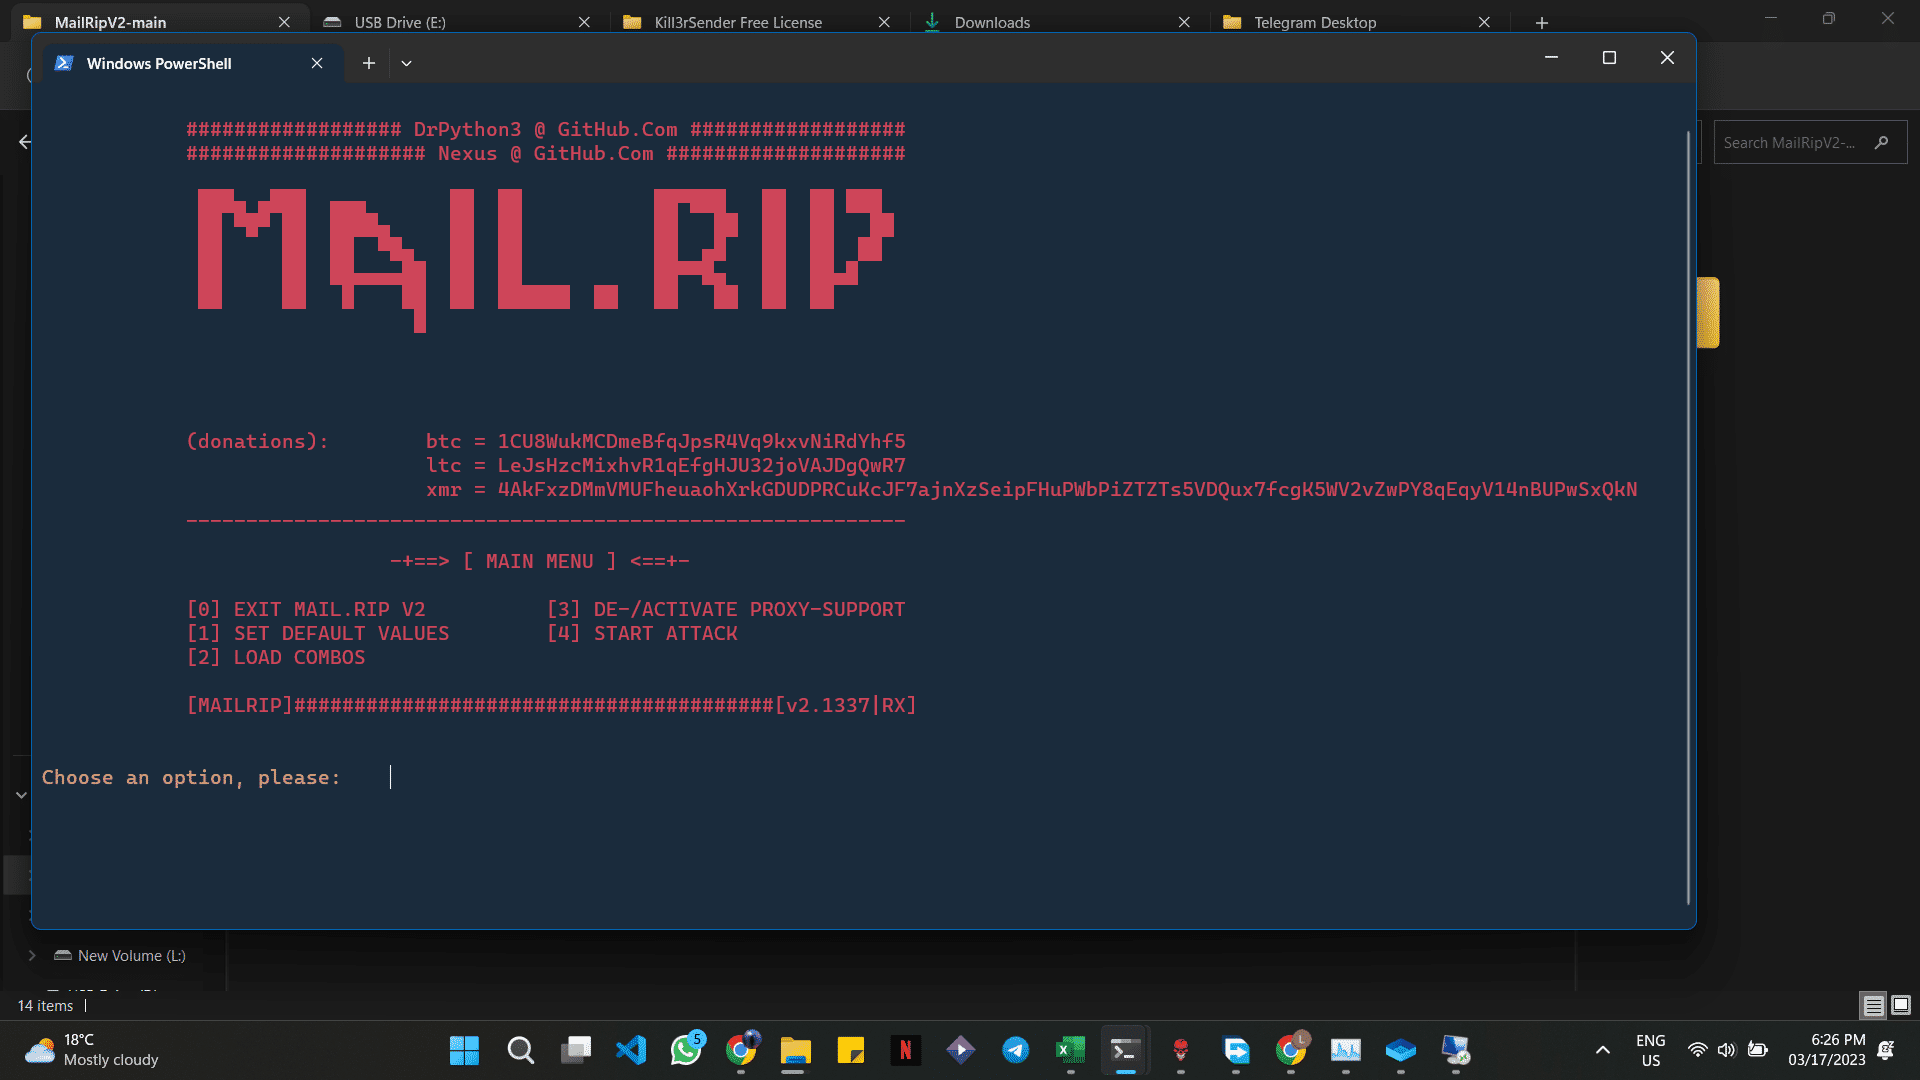Select the Windows PowerShell tab
The image size is (1920, 1080).
pos(160,63)
